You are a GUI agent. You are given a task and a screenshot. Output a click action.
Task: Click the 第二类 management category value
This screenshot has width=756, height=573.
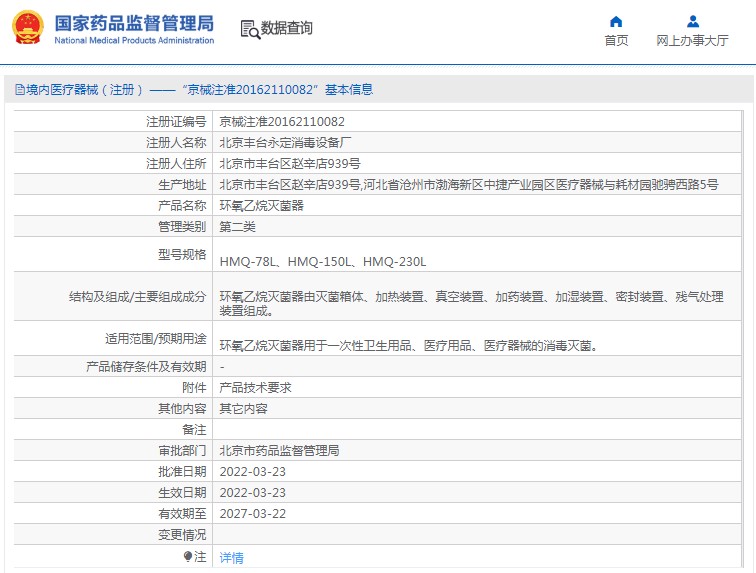[237, 227]
